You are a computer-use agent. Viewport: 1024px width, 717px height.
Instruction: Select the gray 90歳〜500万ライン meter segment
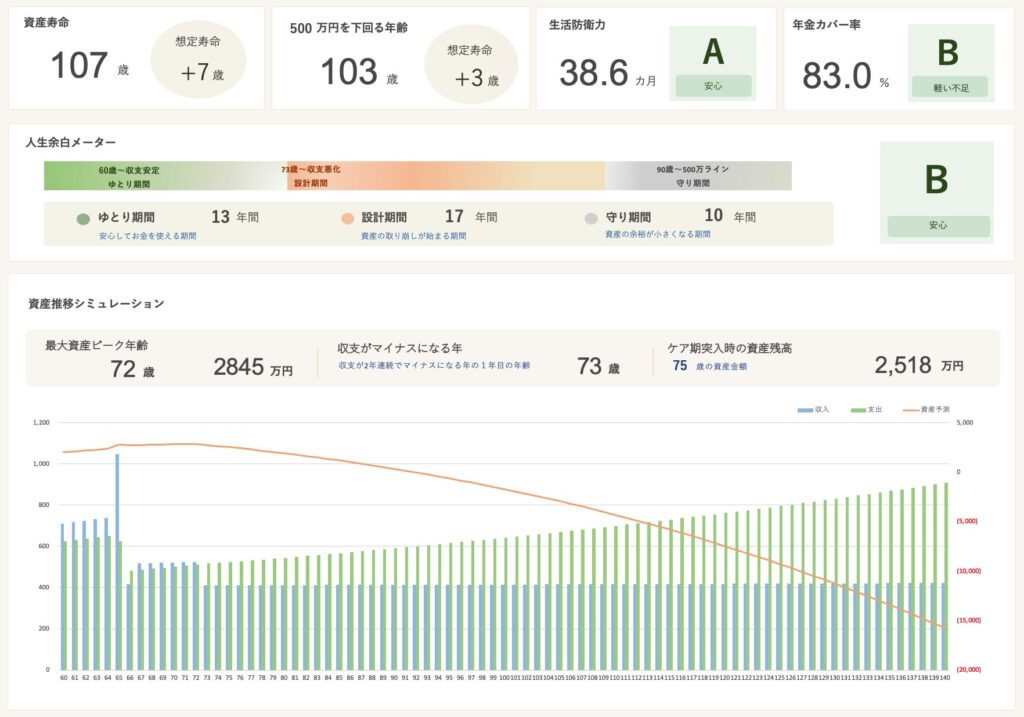pyautogui.click(x=698, y=177)
